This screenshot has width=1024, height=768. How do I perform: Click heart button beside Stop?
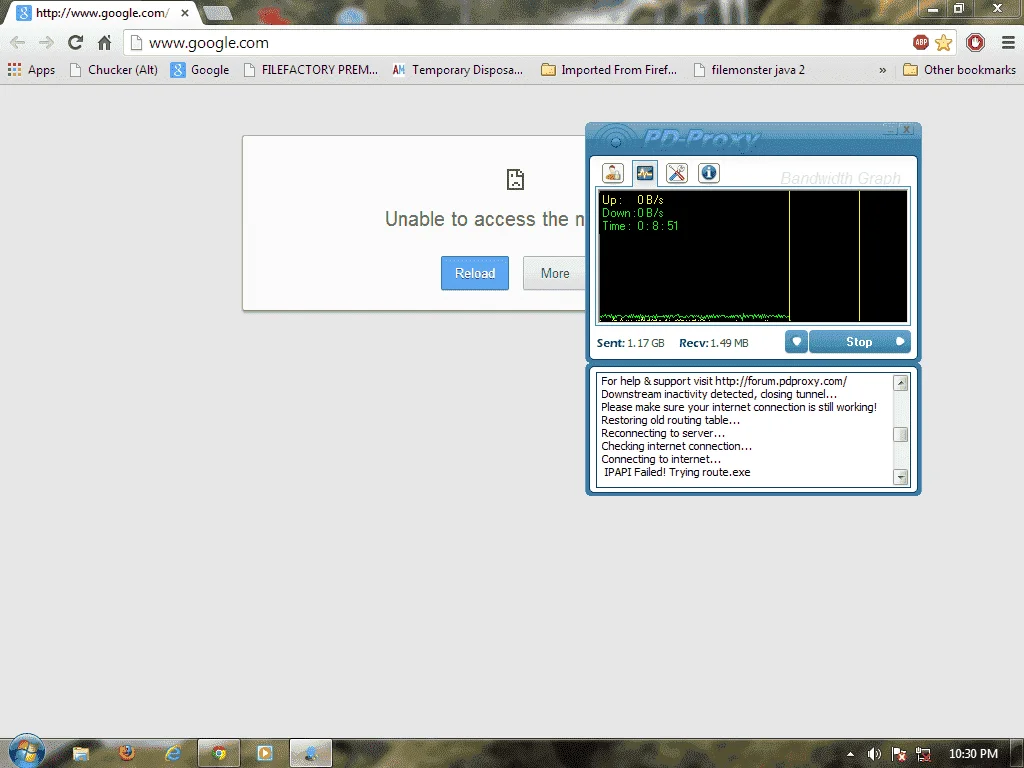796,342
